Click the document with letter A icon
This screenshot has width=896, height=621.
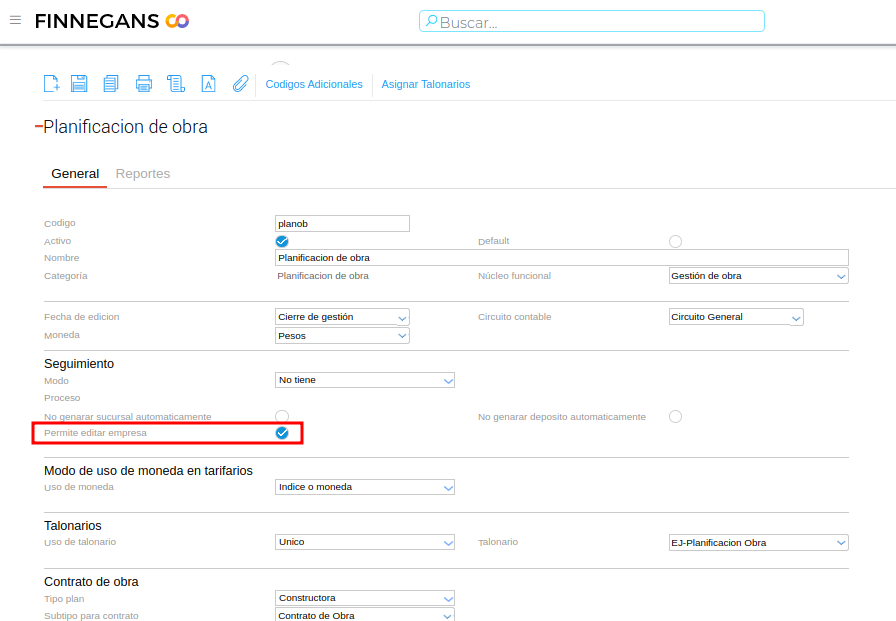click(x=209, y=83)
